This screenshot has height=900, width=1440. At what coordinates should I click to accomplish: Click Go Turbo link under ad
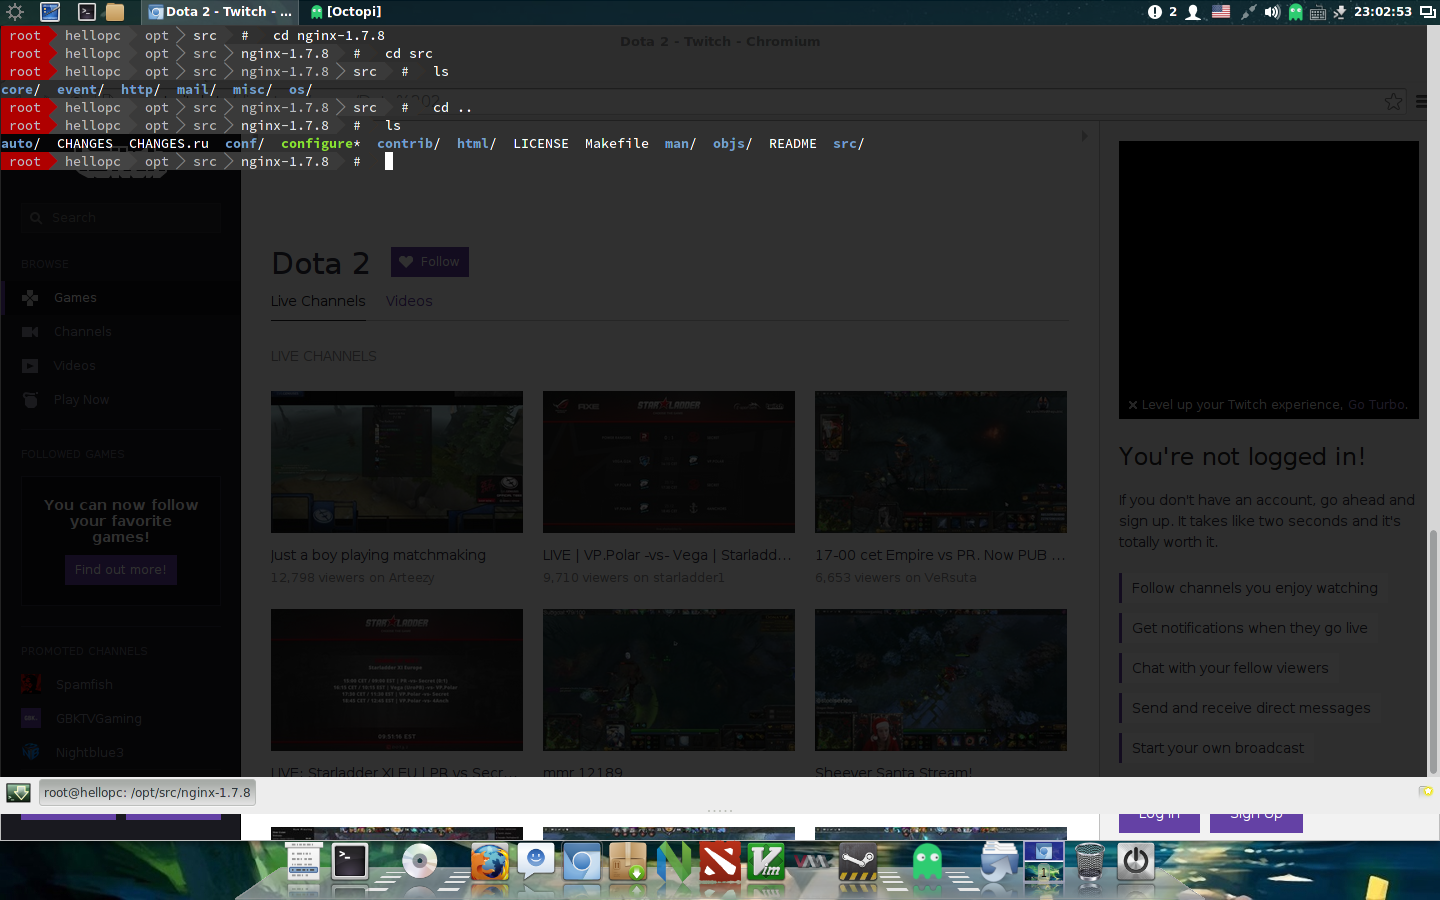(x=1377, y=405)
